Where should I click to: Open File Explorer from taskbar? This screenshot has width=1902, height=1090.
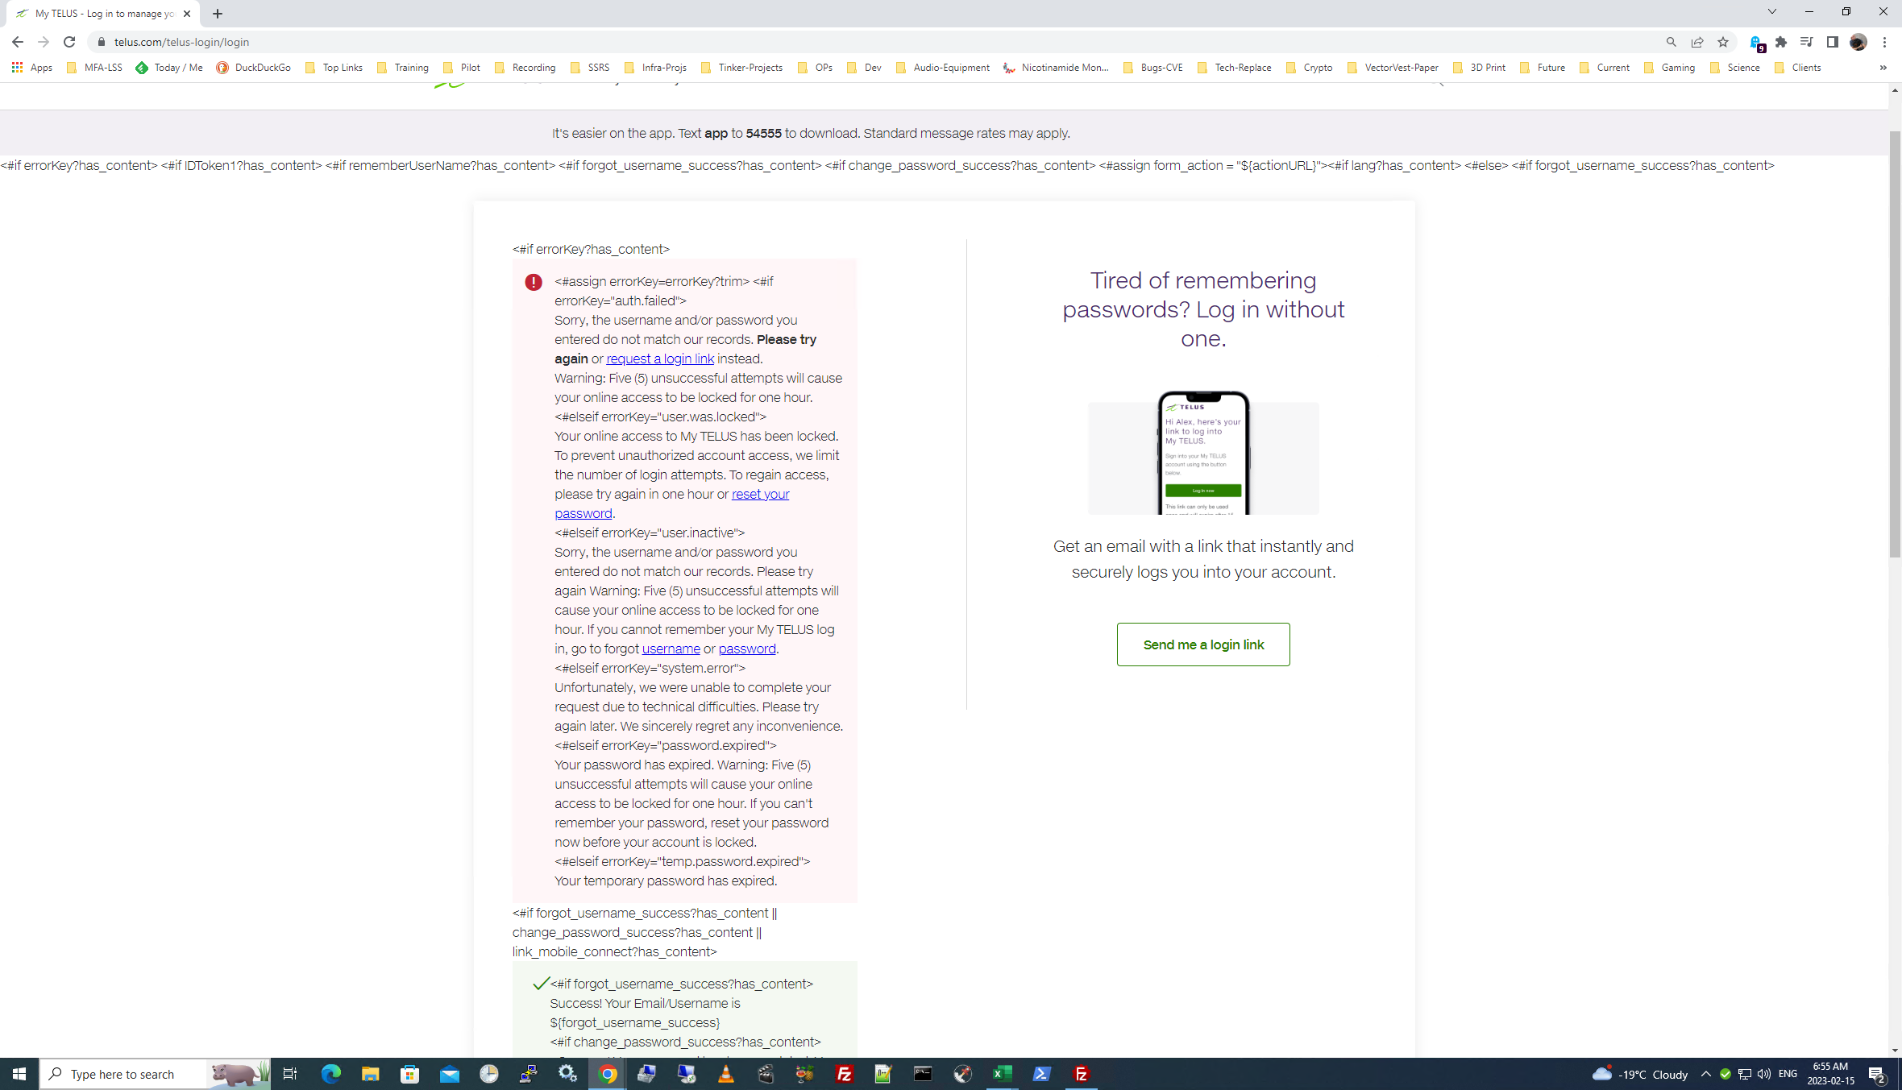click(370, 1074)
